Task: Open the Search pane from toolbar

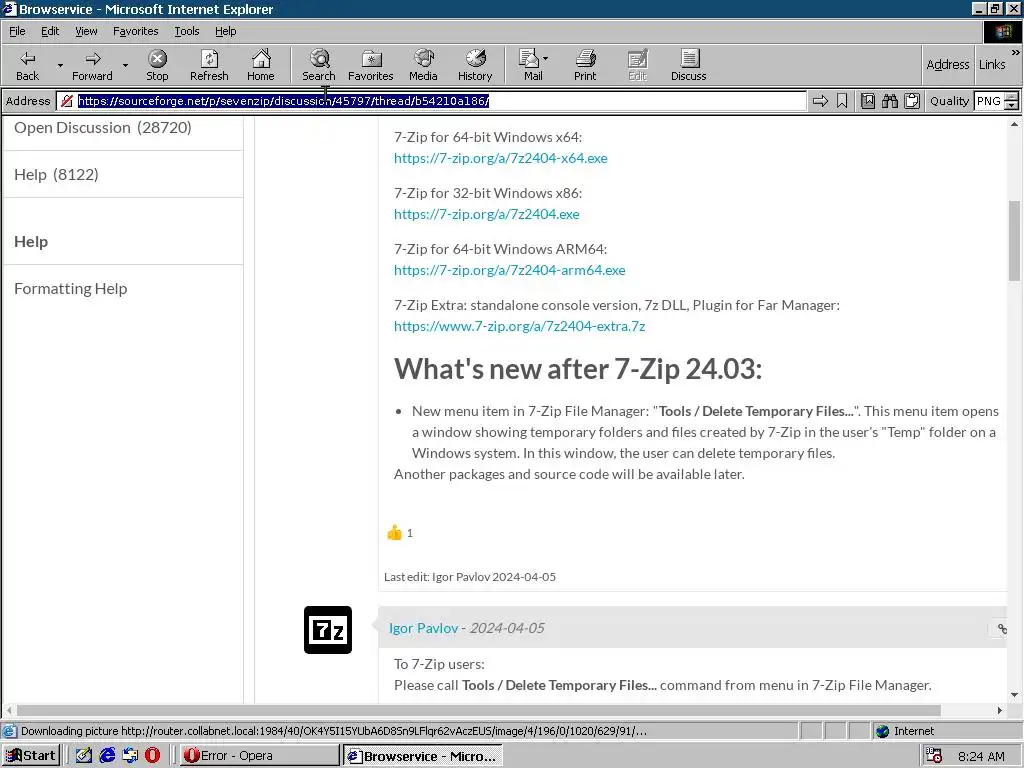Action: tap(319, 65)
